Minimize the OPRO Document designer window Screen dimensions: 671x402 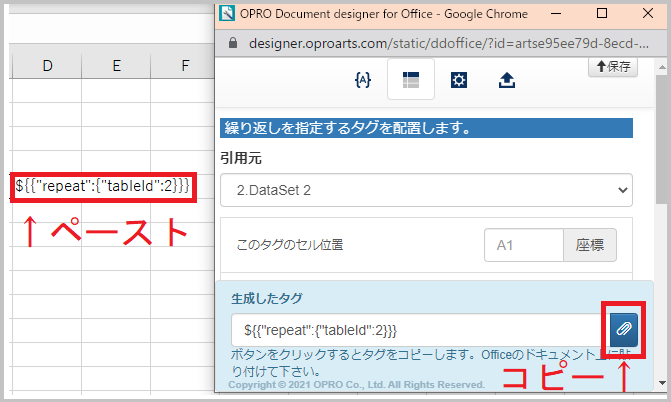555,14
